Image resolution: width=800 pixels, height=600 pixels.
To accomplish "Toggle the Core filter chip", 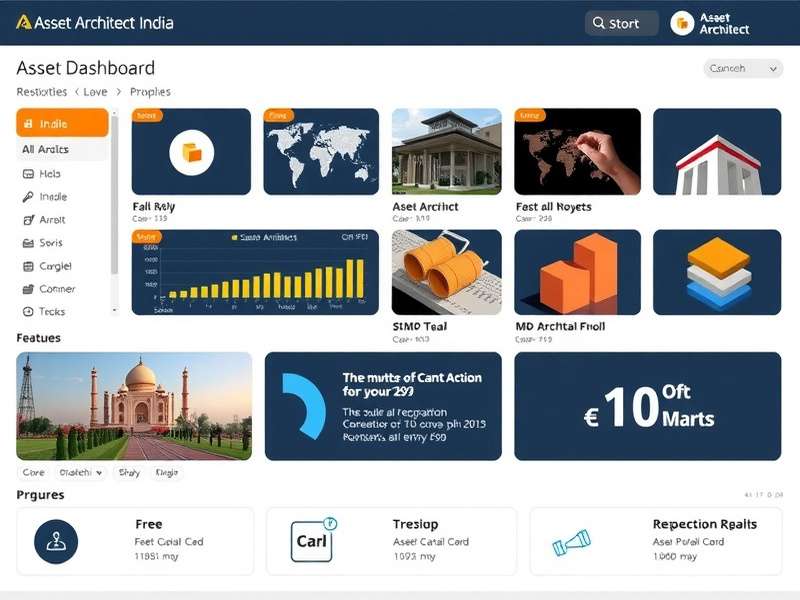I will pyautogui.click(x=35, y=472).
